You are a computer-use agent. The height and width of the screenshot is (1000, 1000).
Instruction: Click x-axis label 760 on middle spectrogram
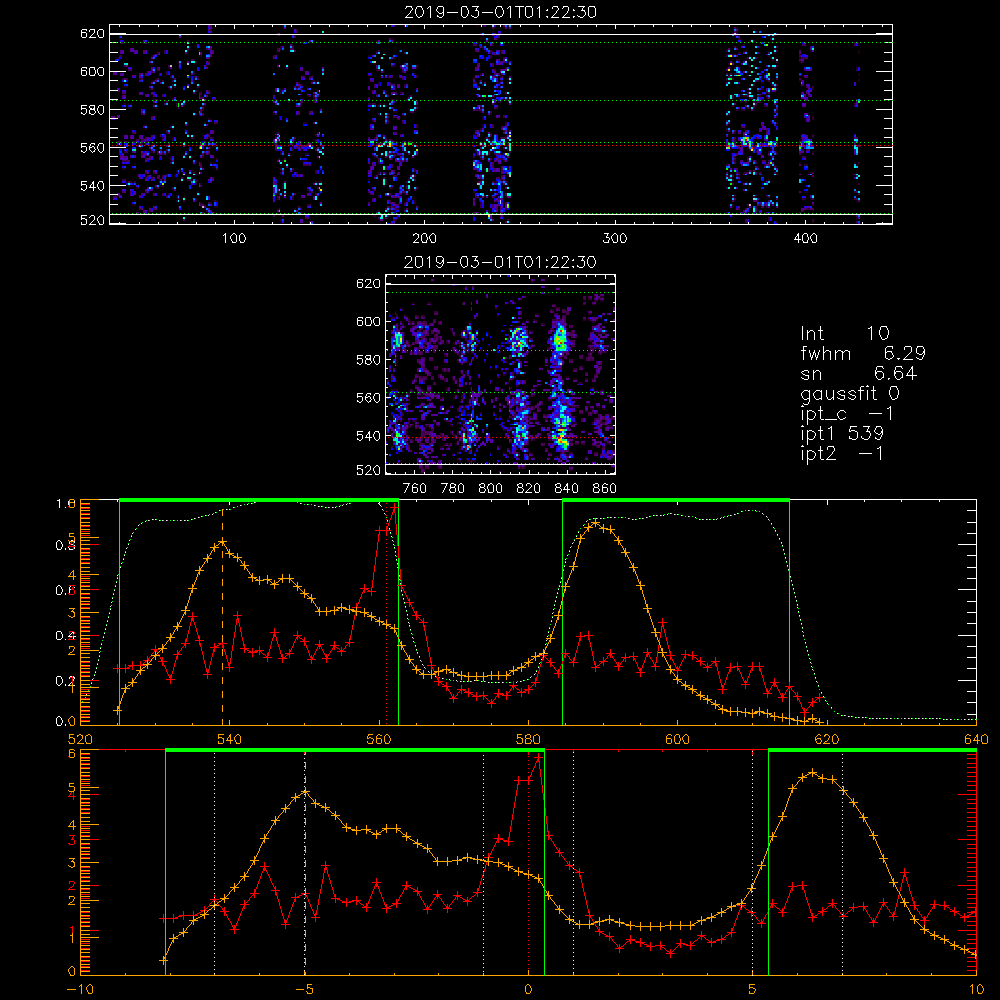tap(415, 489)
